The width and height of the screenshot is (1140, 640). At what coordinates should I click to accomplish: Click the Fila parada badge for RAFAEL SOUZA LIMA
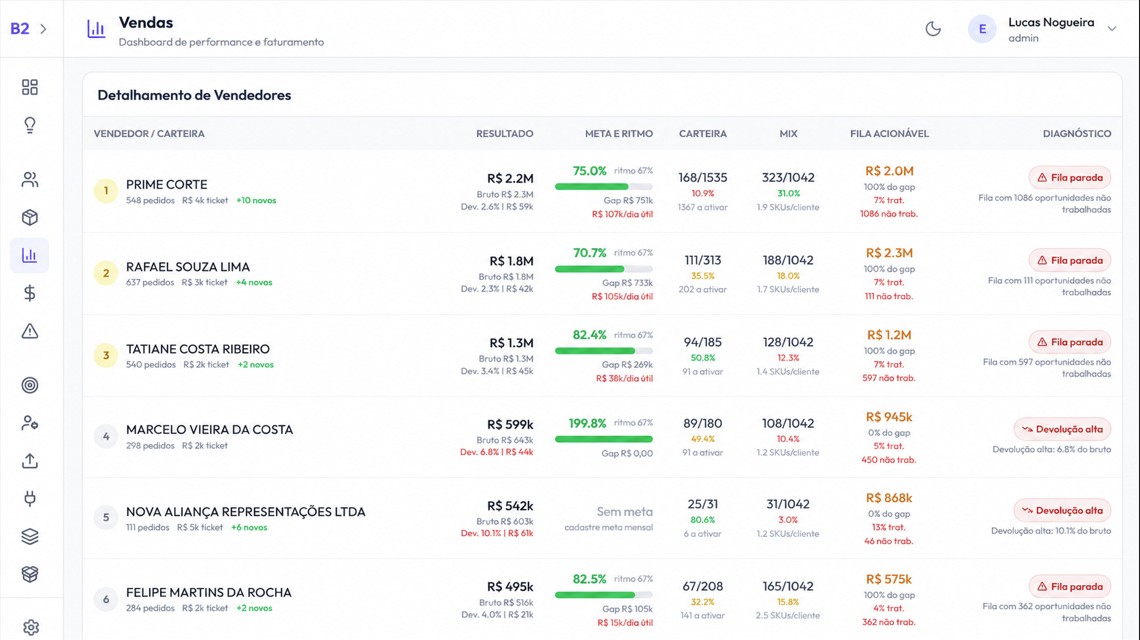coord(1069,260)
